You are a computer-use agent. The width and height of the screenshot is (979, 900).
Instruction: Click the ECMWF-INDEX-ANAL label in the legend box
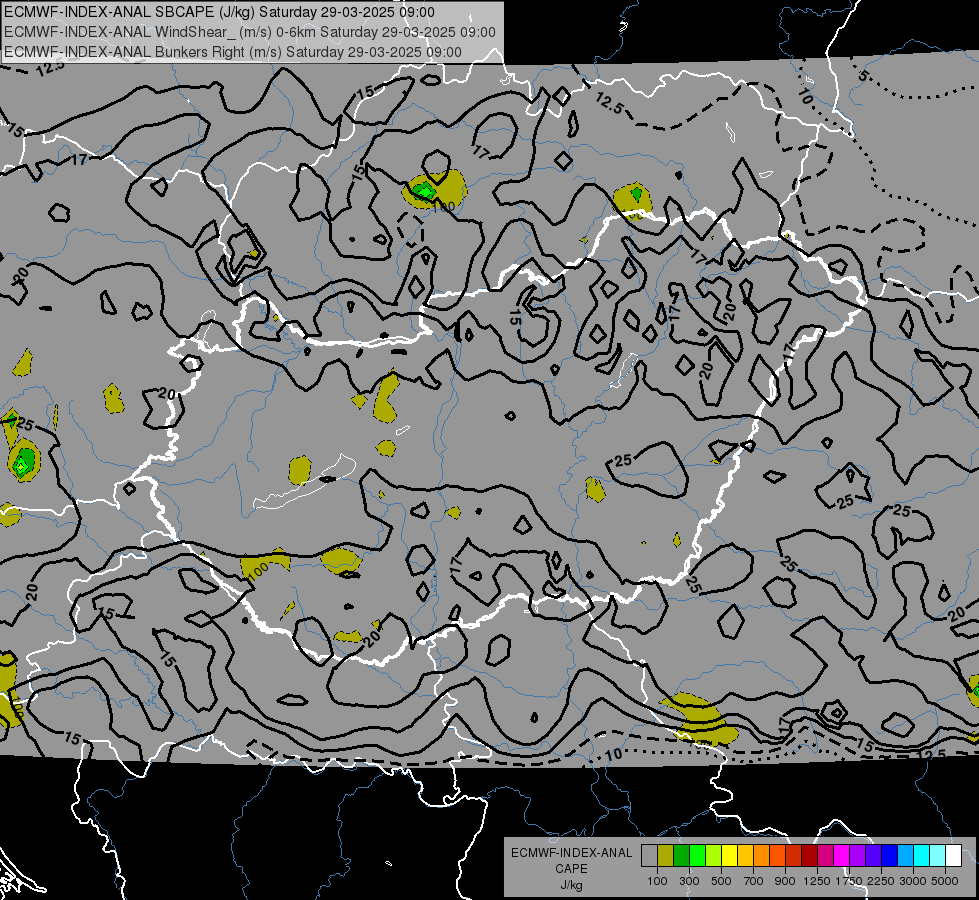(571, 853)
